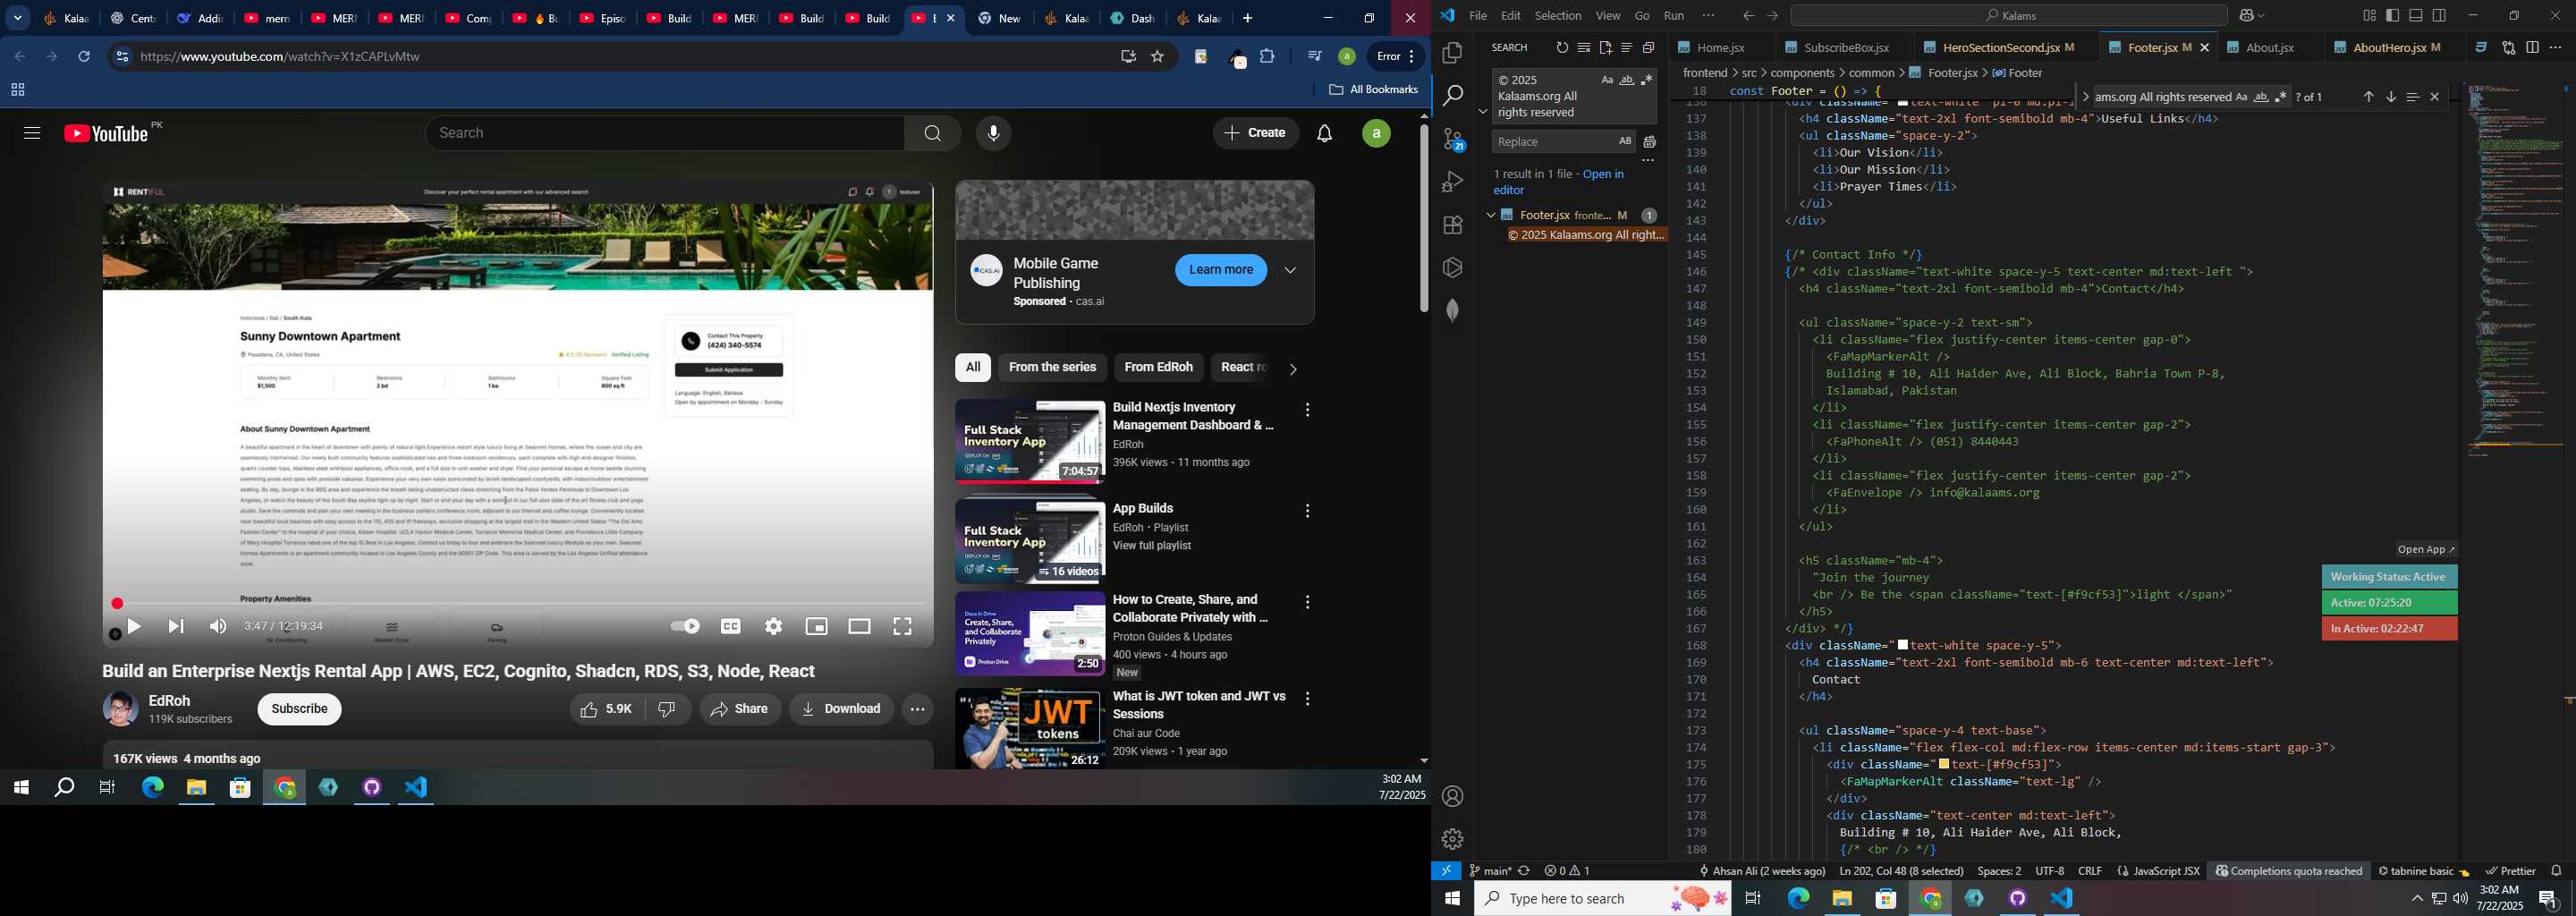
Task: Refresh the search results in Search panel
Action: (x=1562, y=48)
